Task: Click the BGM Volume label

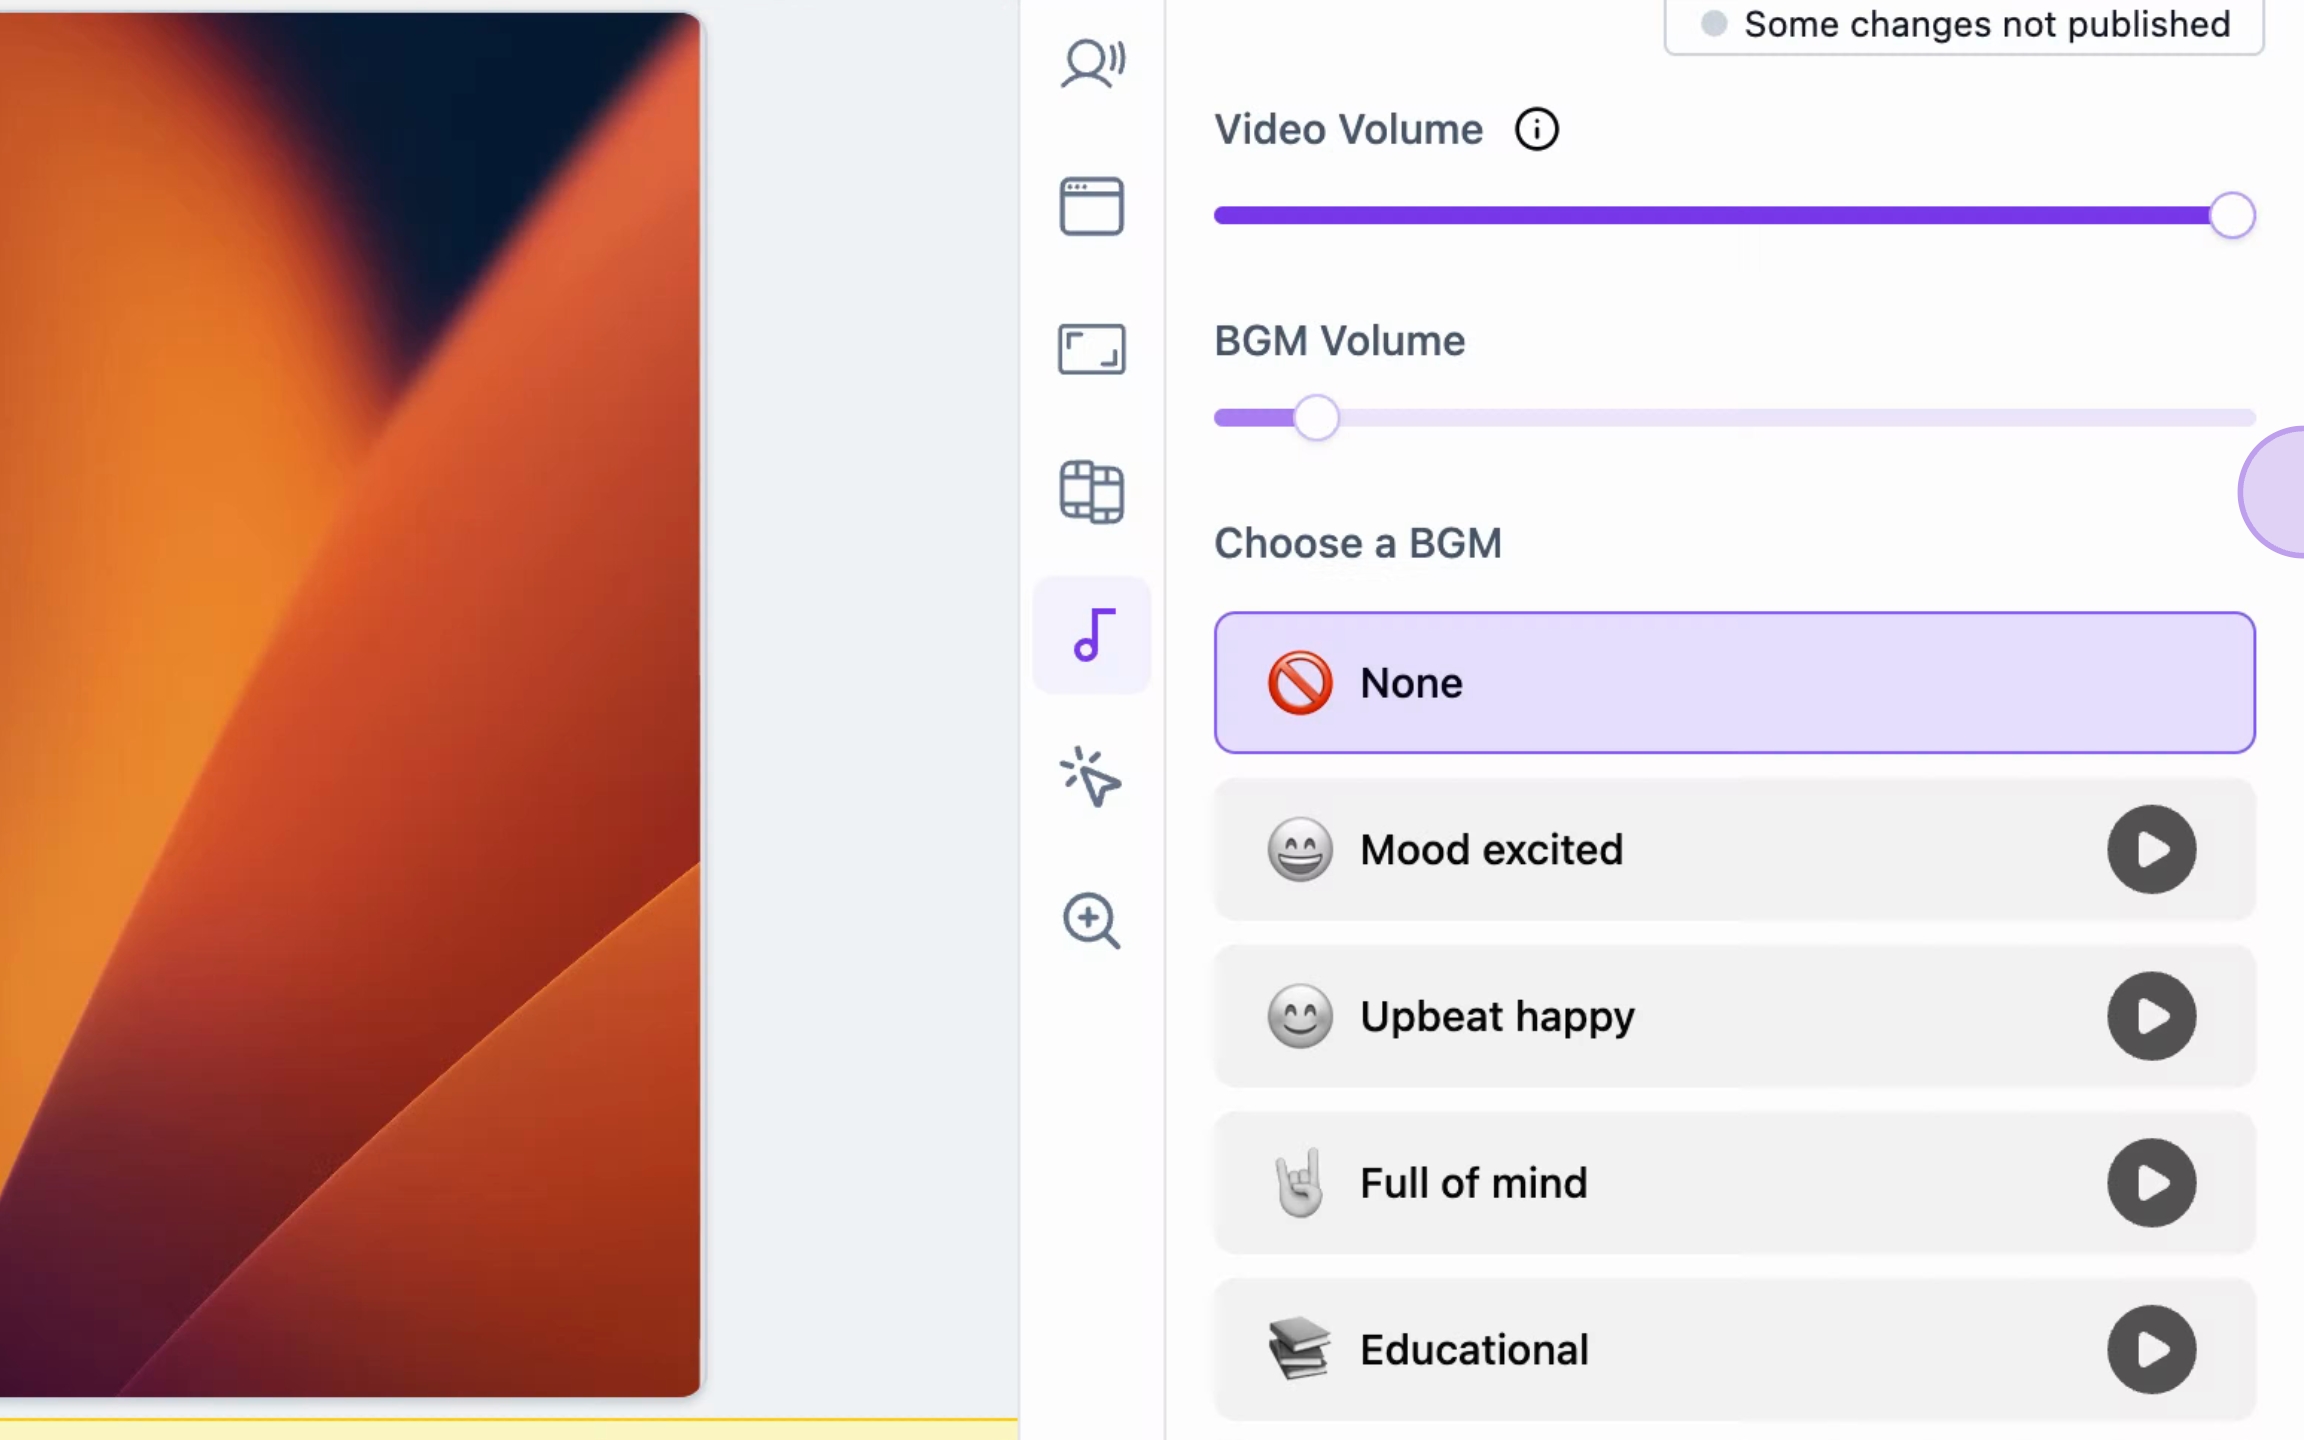Action: coord(1340,341)
